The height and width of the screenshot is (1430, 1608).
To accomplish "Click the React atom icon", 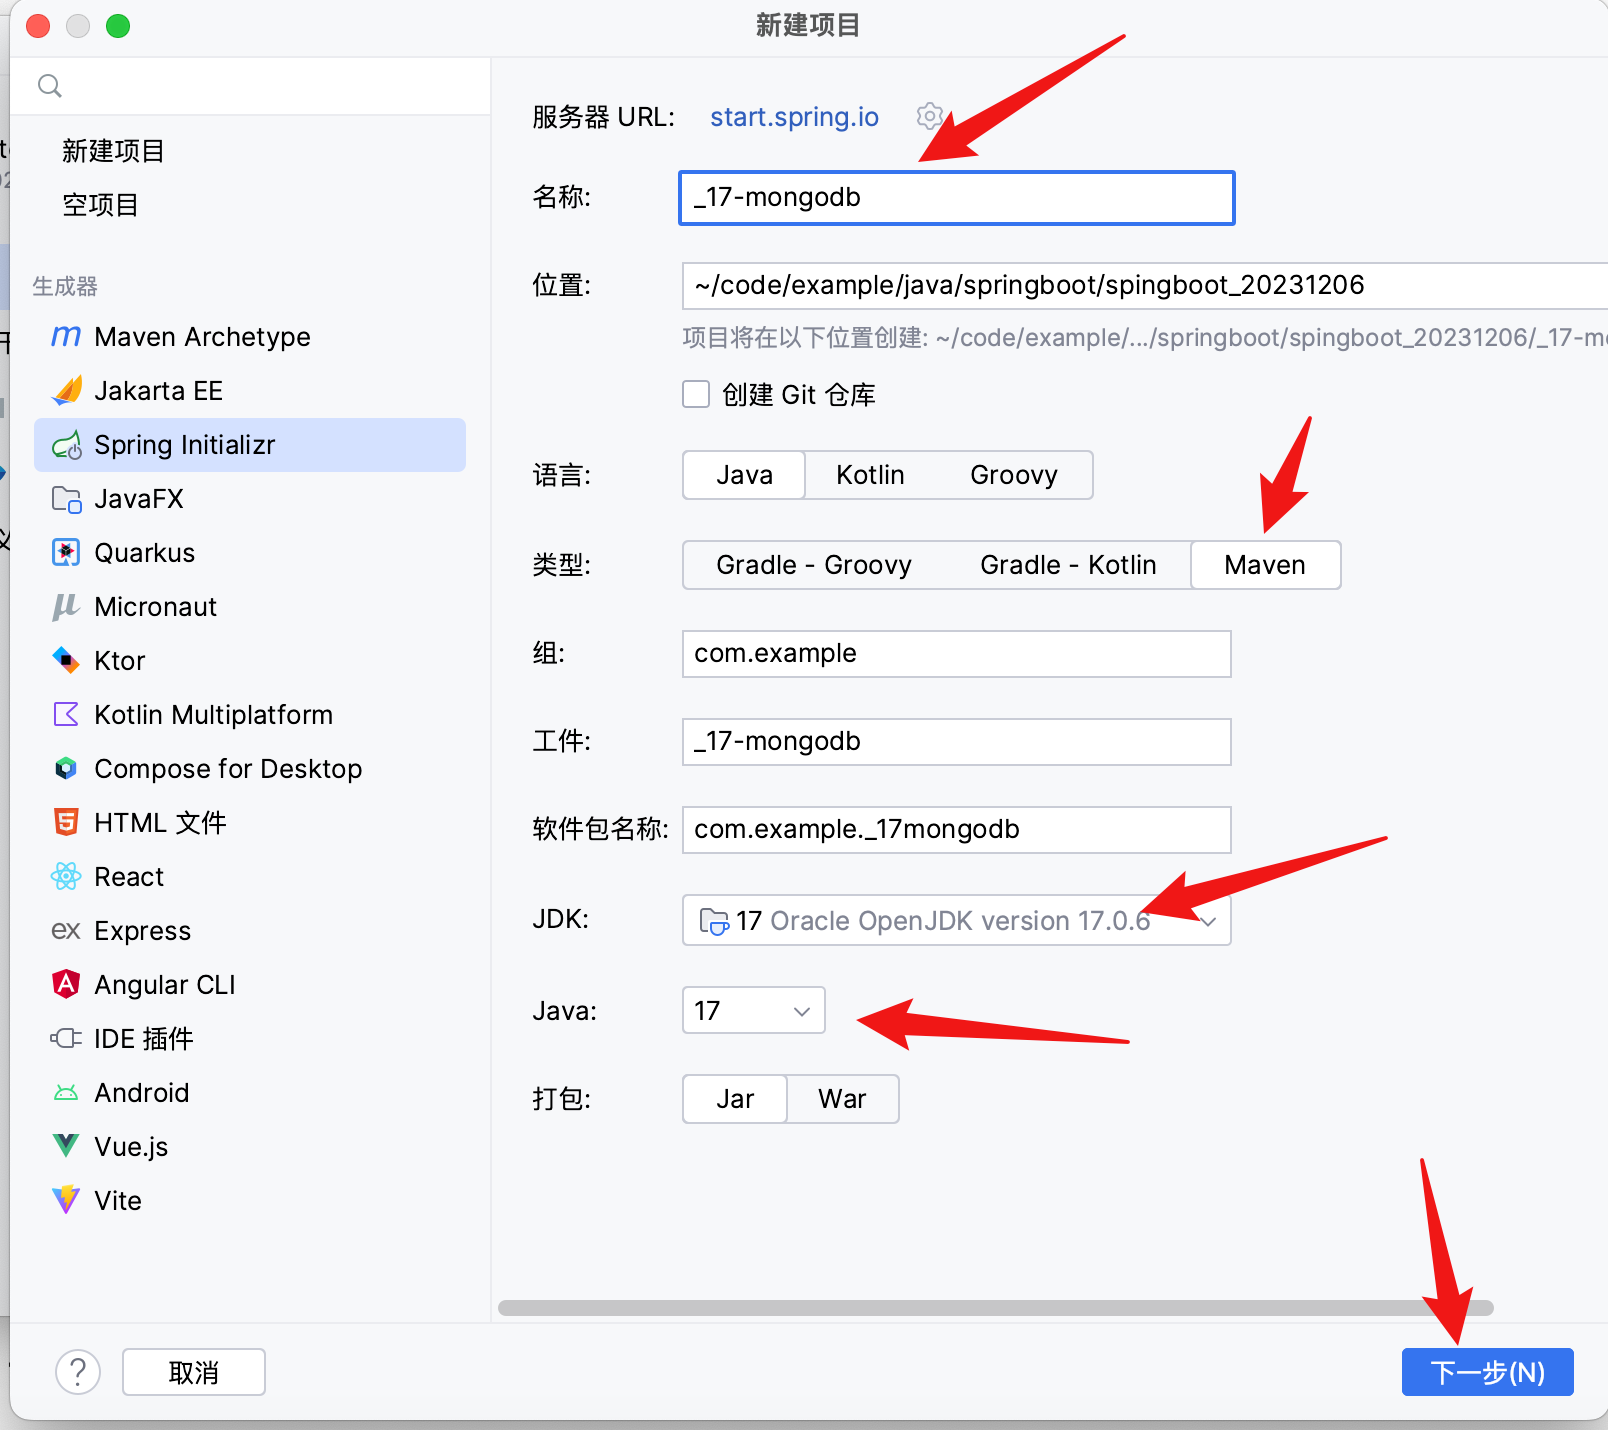I will pos(66,877).
